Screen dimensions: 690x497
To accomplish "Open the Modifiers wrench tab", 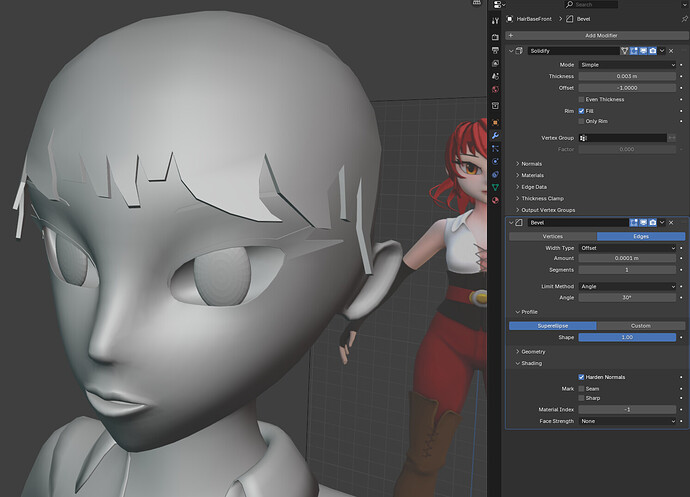I will [495, 136].
